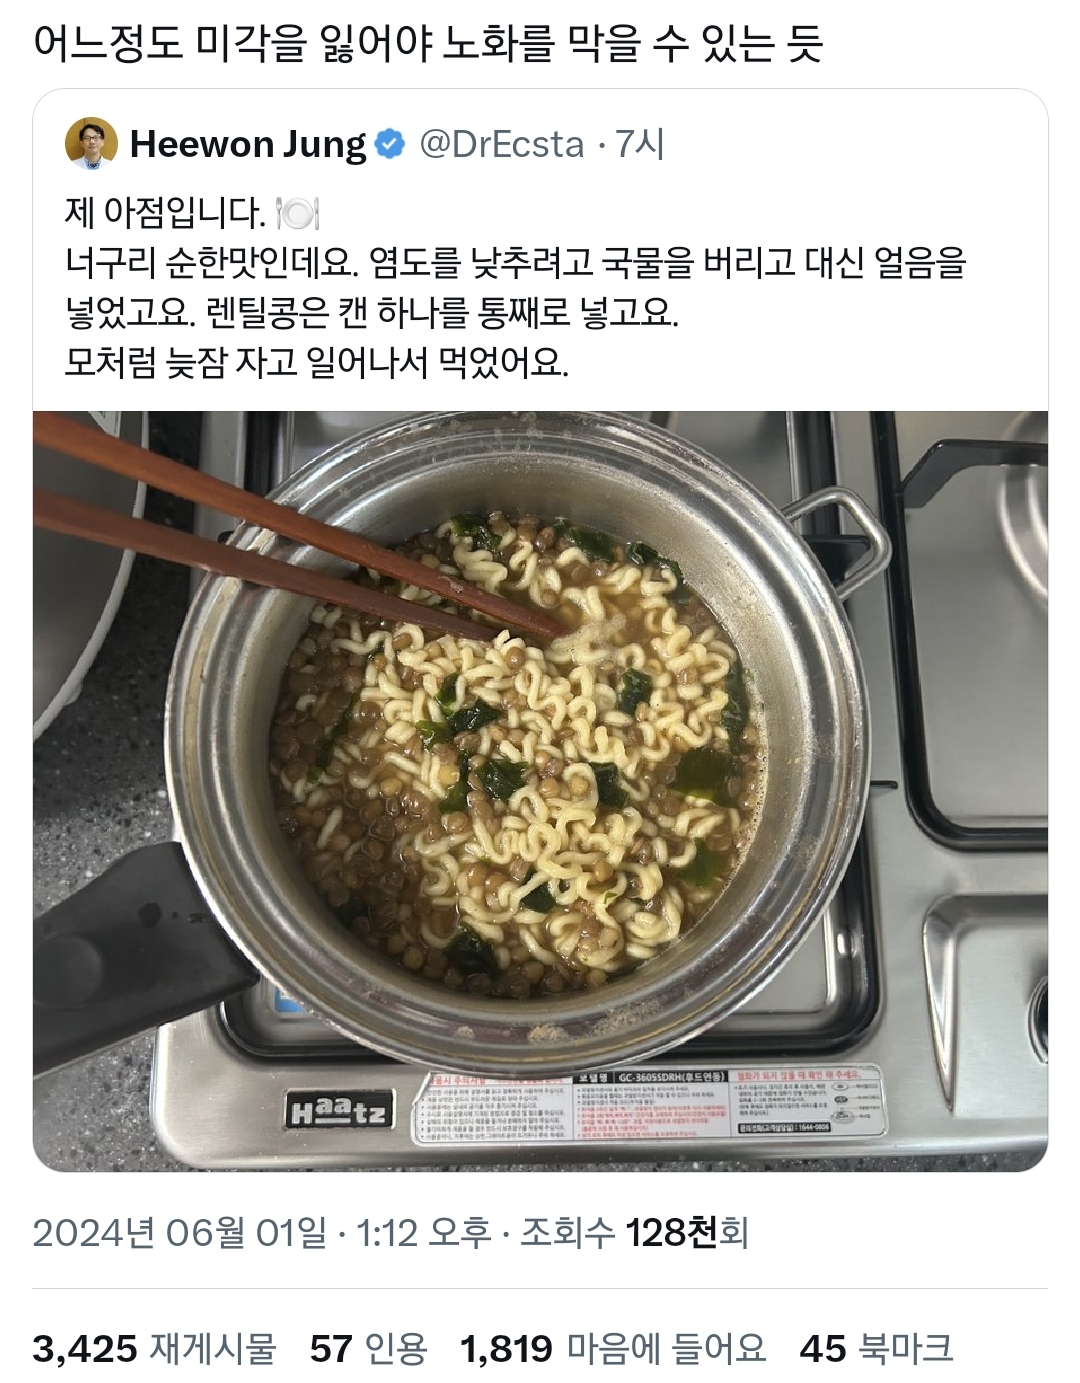Image resolution: width=1080 pixels, height=1383 pixels.
Task: Click the main tweet text 어느정도 미각을
Action: (x=427, y=43)
